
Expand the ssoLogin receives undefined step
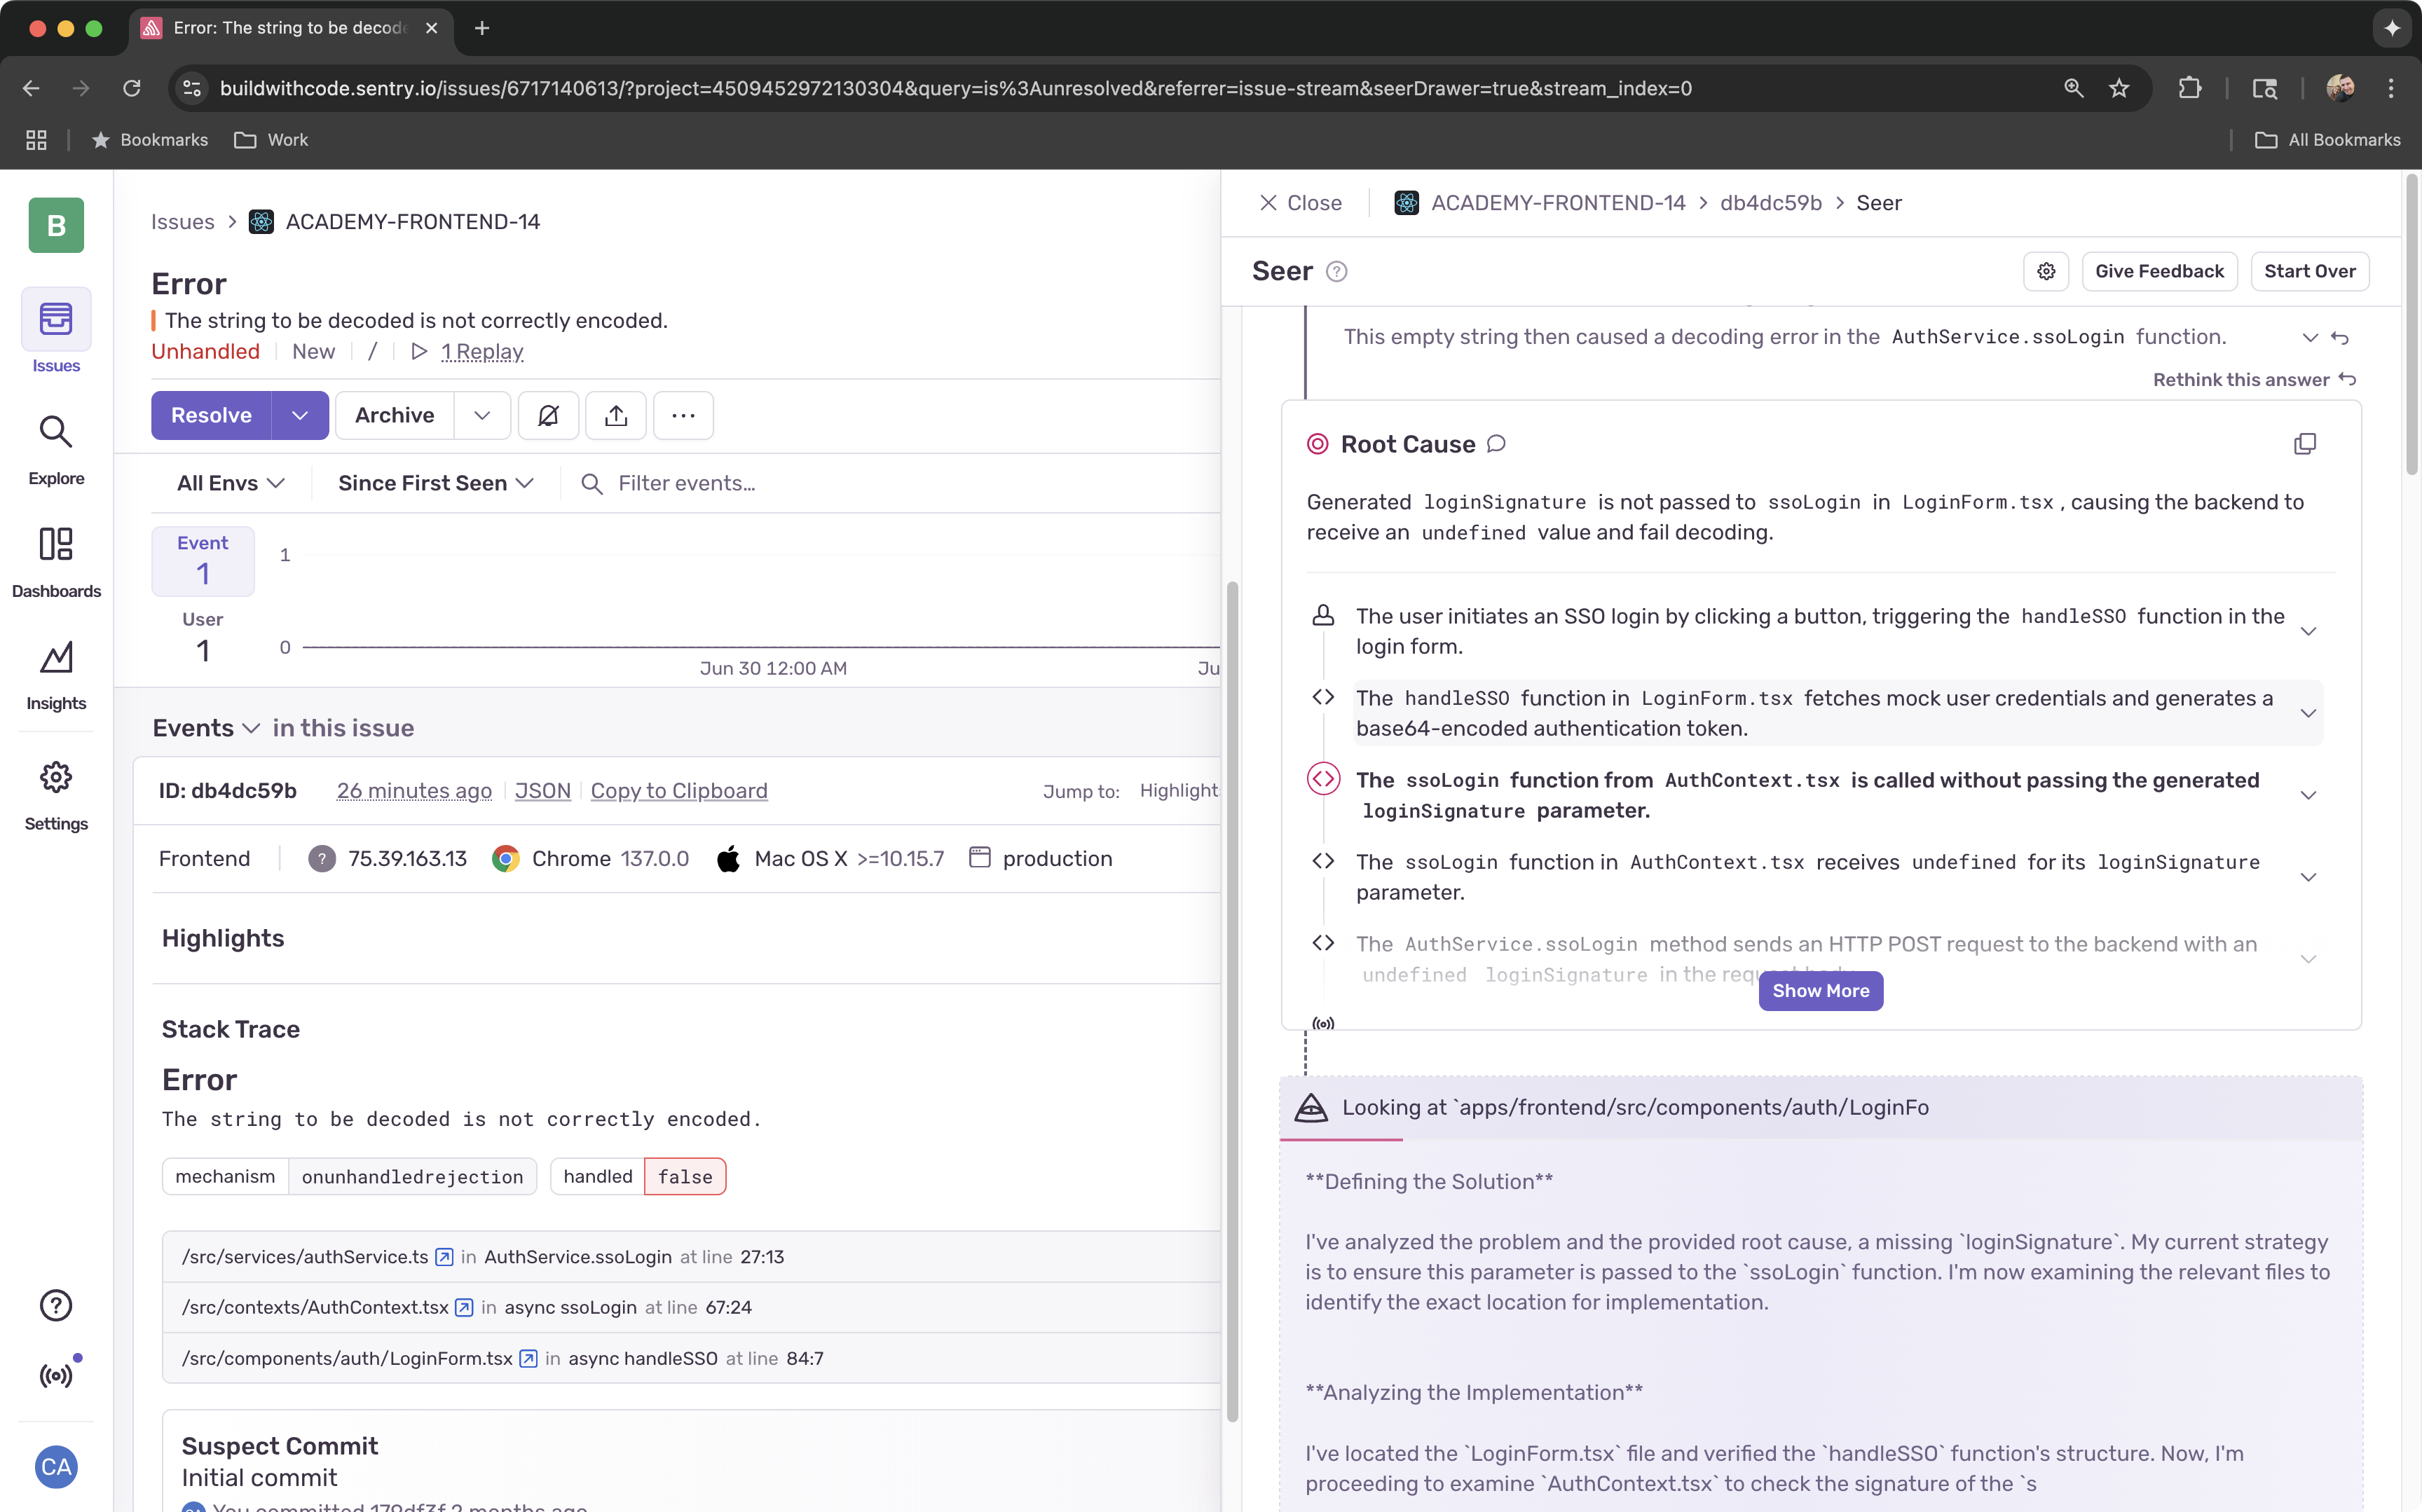click(x=2308, y=877)
